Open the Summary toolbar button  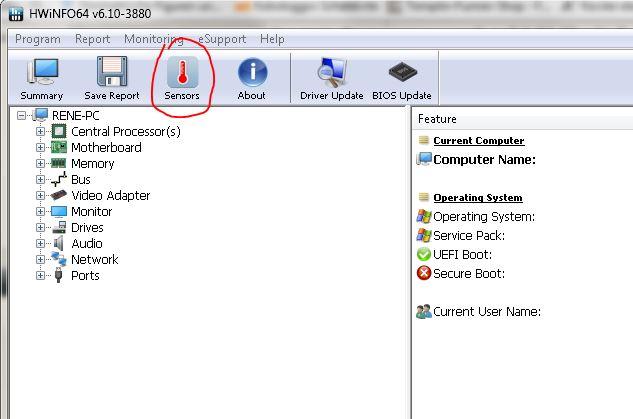[x=42, y=78]
